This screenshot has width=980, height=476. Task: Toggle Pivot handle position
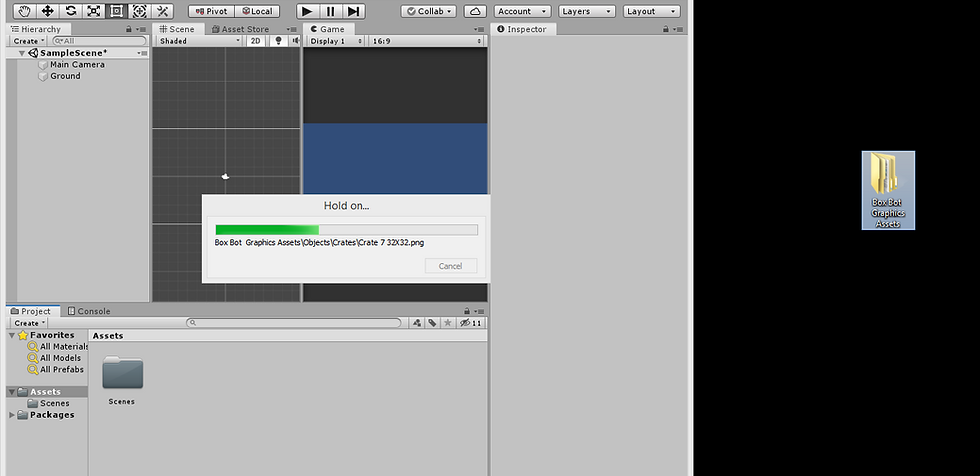click(x=211, y=11)
